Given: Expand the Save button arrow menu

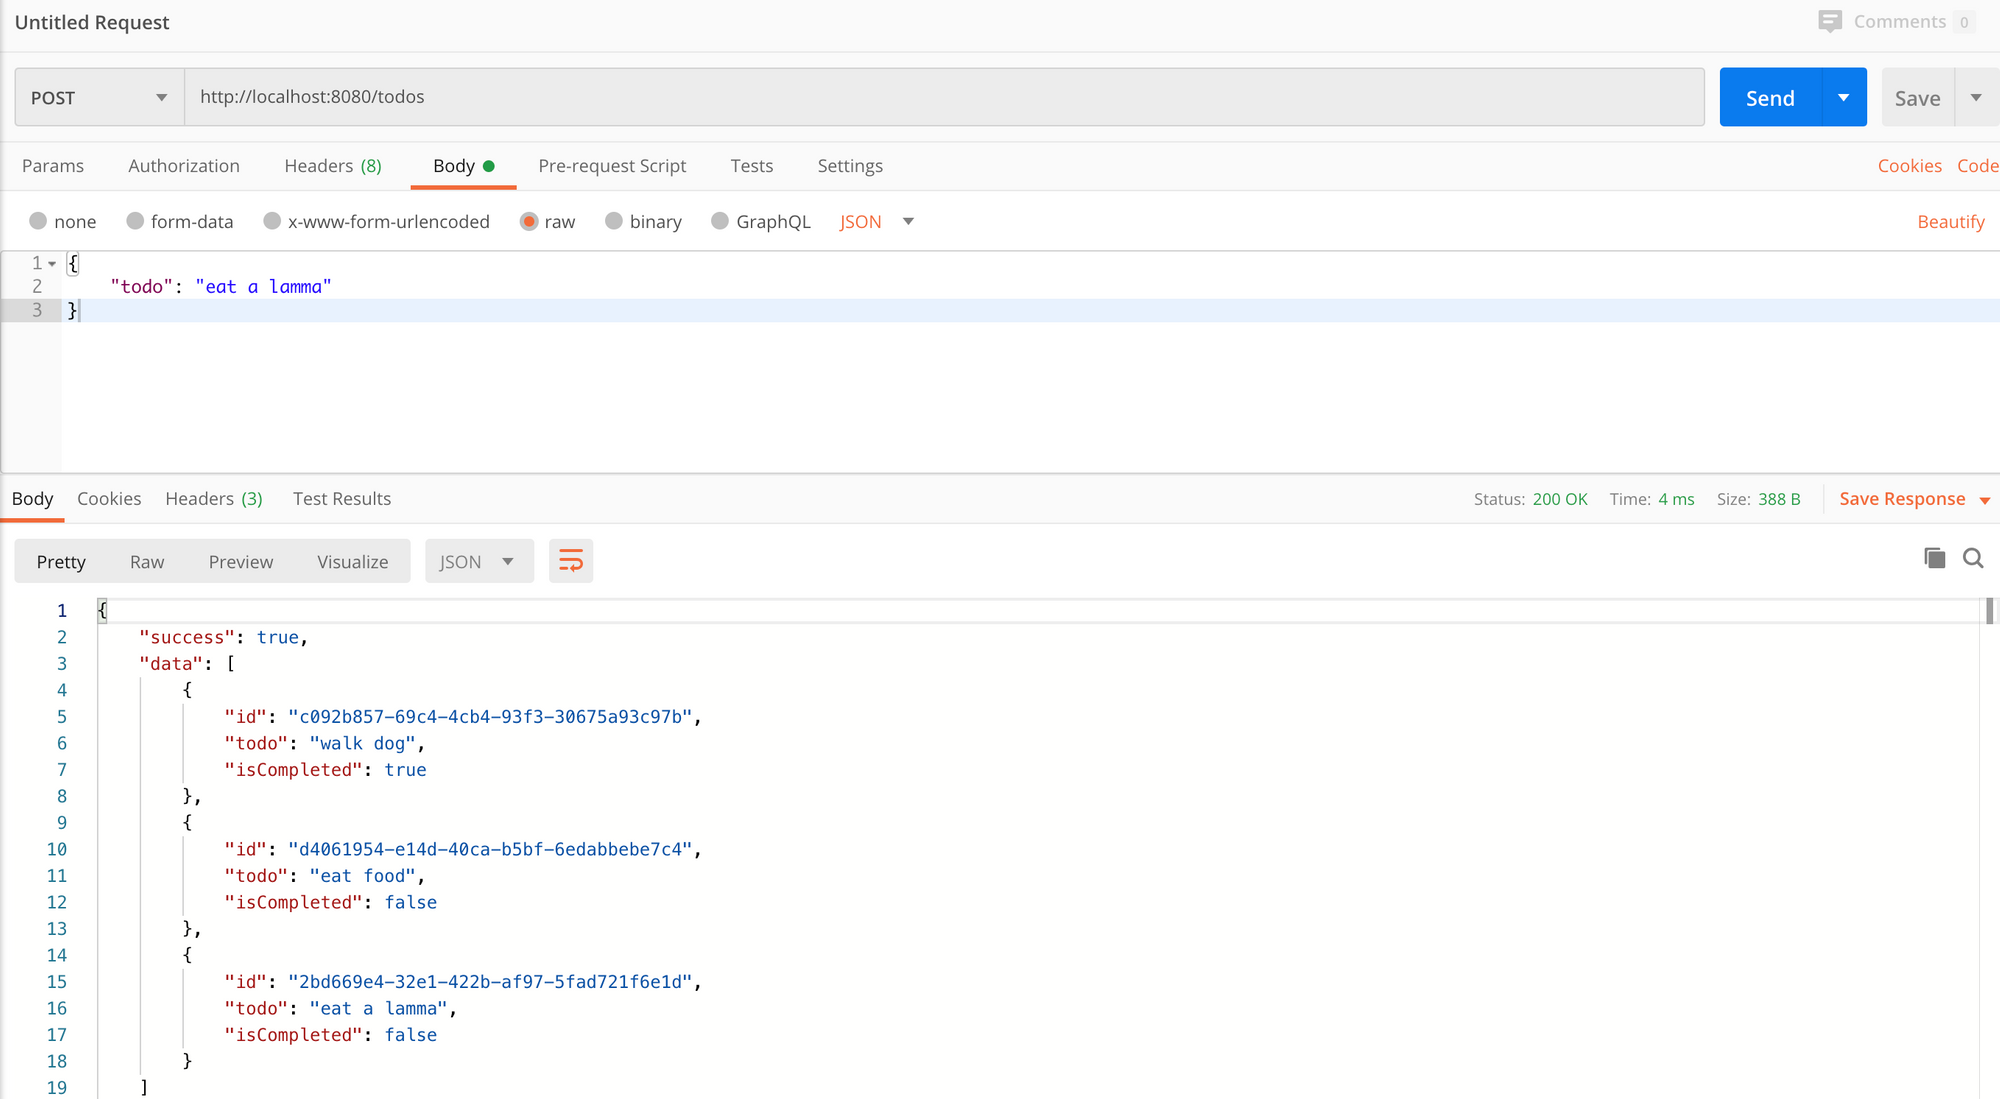Looking at the screenshot, I should (1976, 98).
